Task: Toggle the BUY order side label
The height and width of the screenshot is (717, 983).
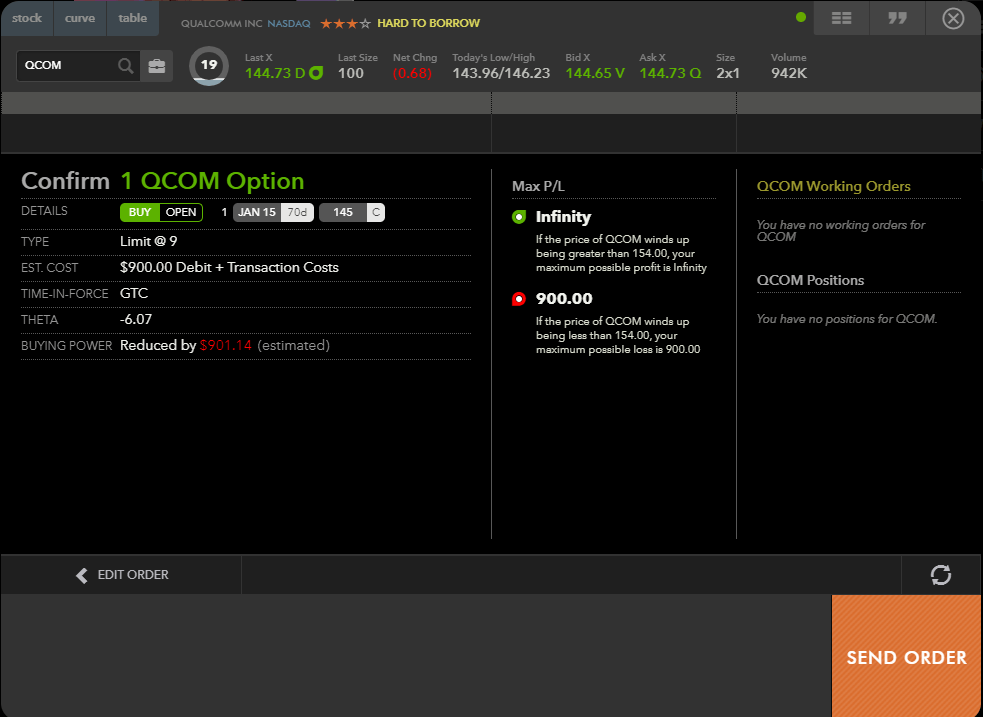Action: [140, 212]
